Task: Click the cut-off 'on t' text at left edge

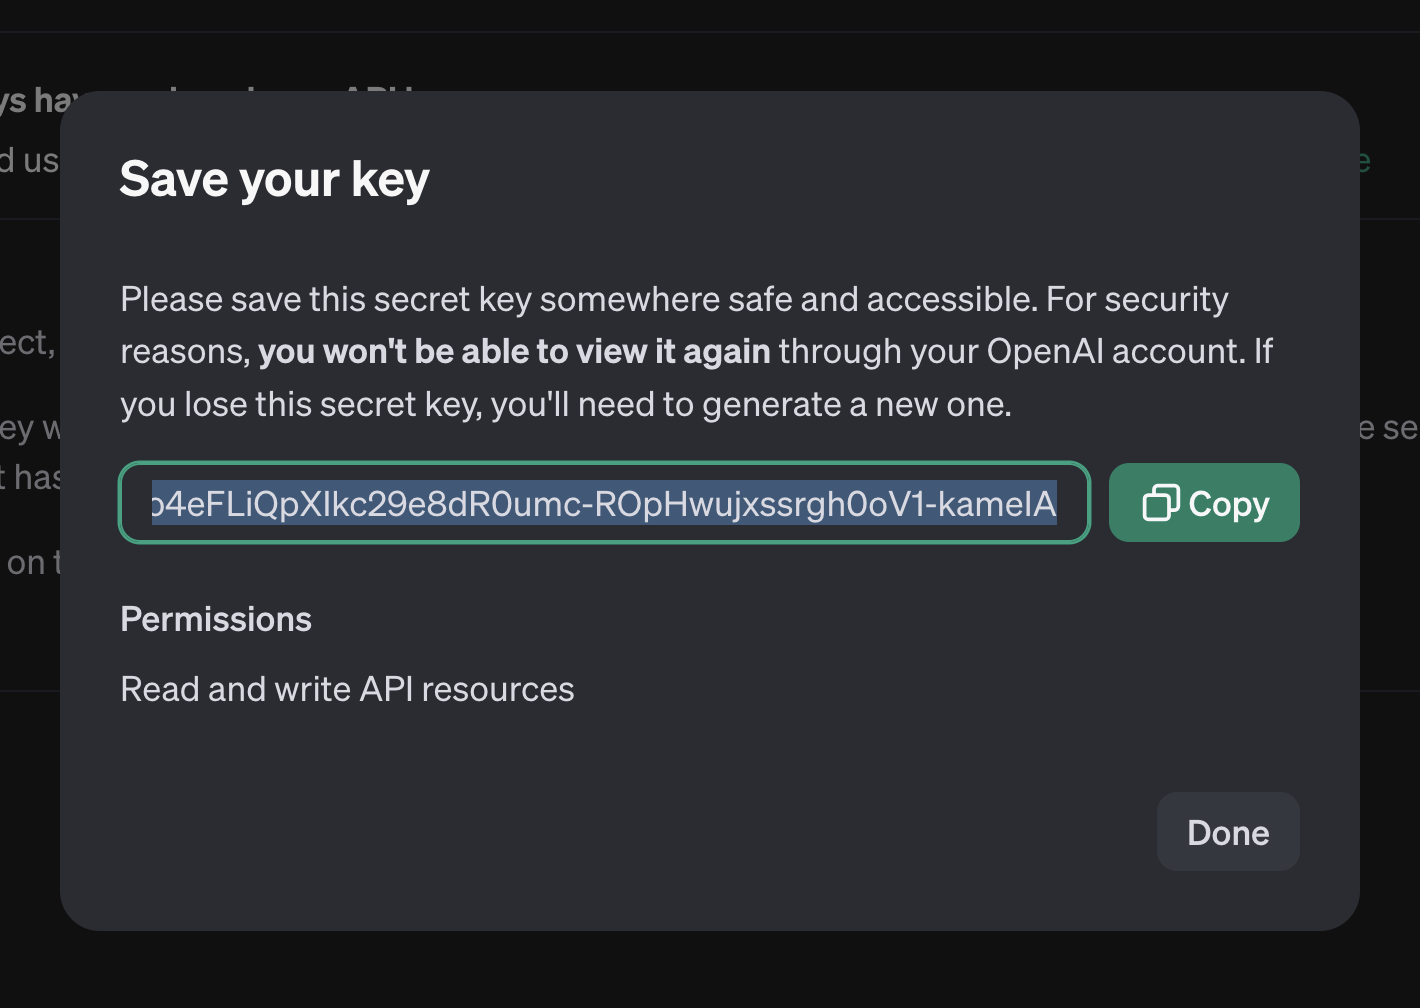Action: click(30, 563)
